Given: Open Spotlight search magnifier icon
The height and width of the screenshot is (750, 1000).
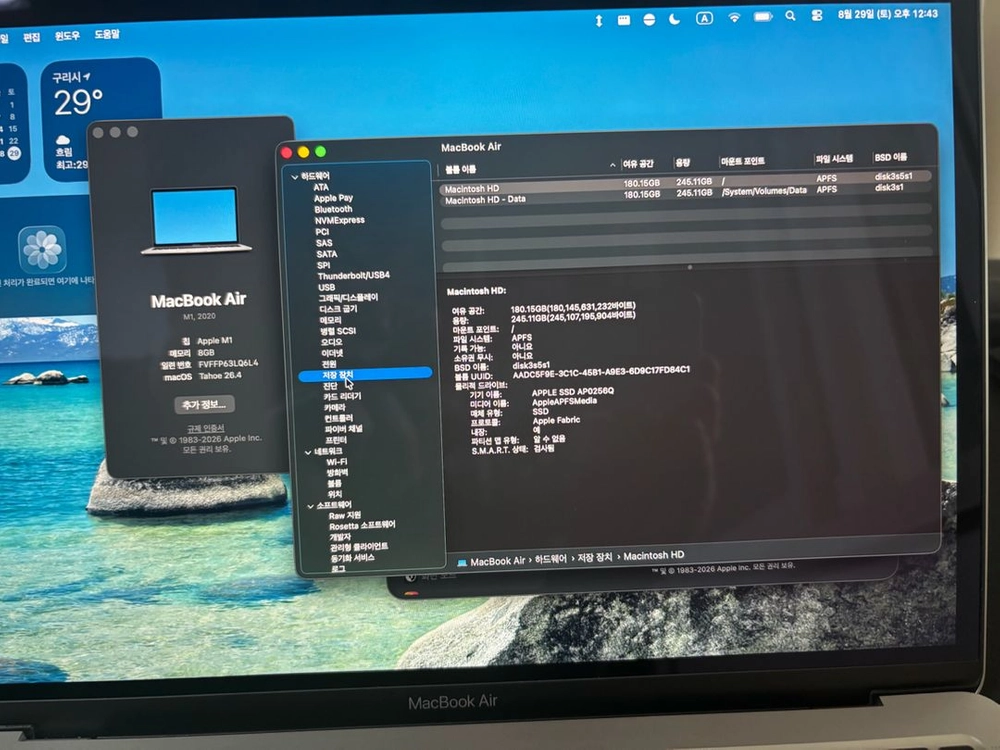Looking at the screenshot, I should pos(790,17).
